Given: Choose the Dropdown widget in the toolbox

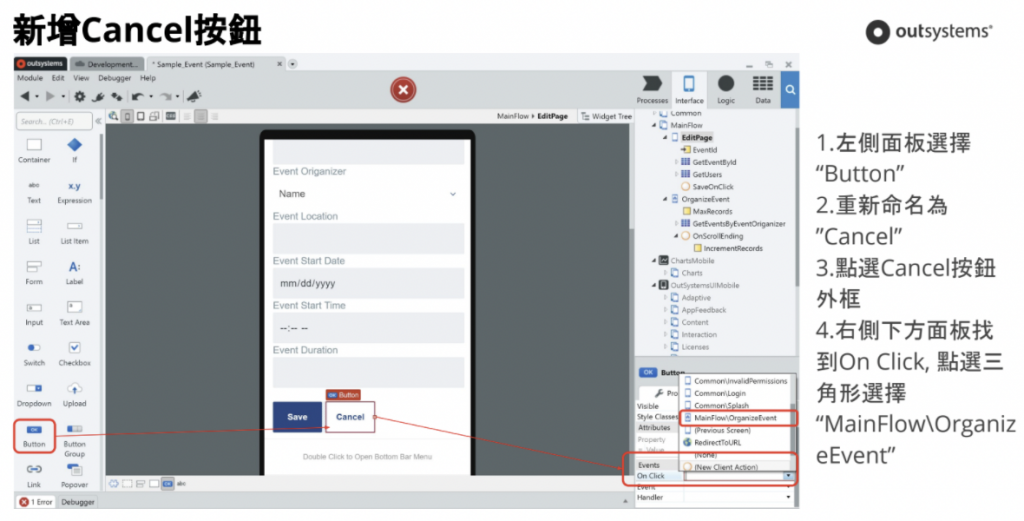Looking at the screenshot, I should (x=34, y=395).
